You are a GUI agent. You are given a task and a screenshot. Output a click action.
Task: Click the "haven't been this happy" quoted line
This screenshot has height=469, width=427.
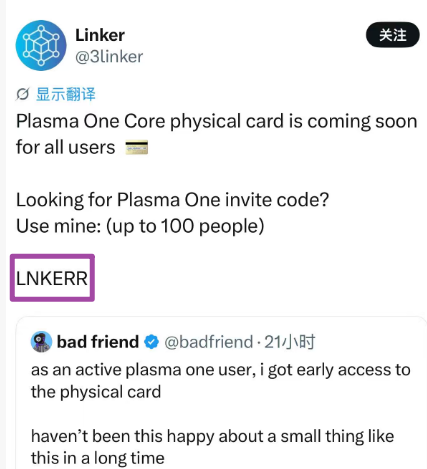[212, 436]
